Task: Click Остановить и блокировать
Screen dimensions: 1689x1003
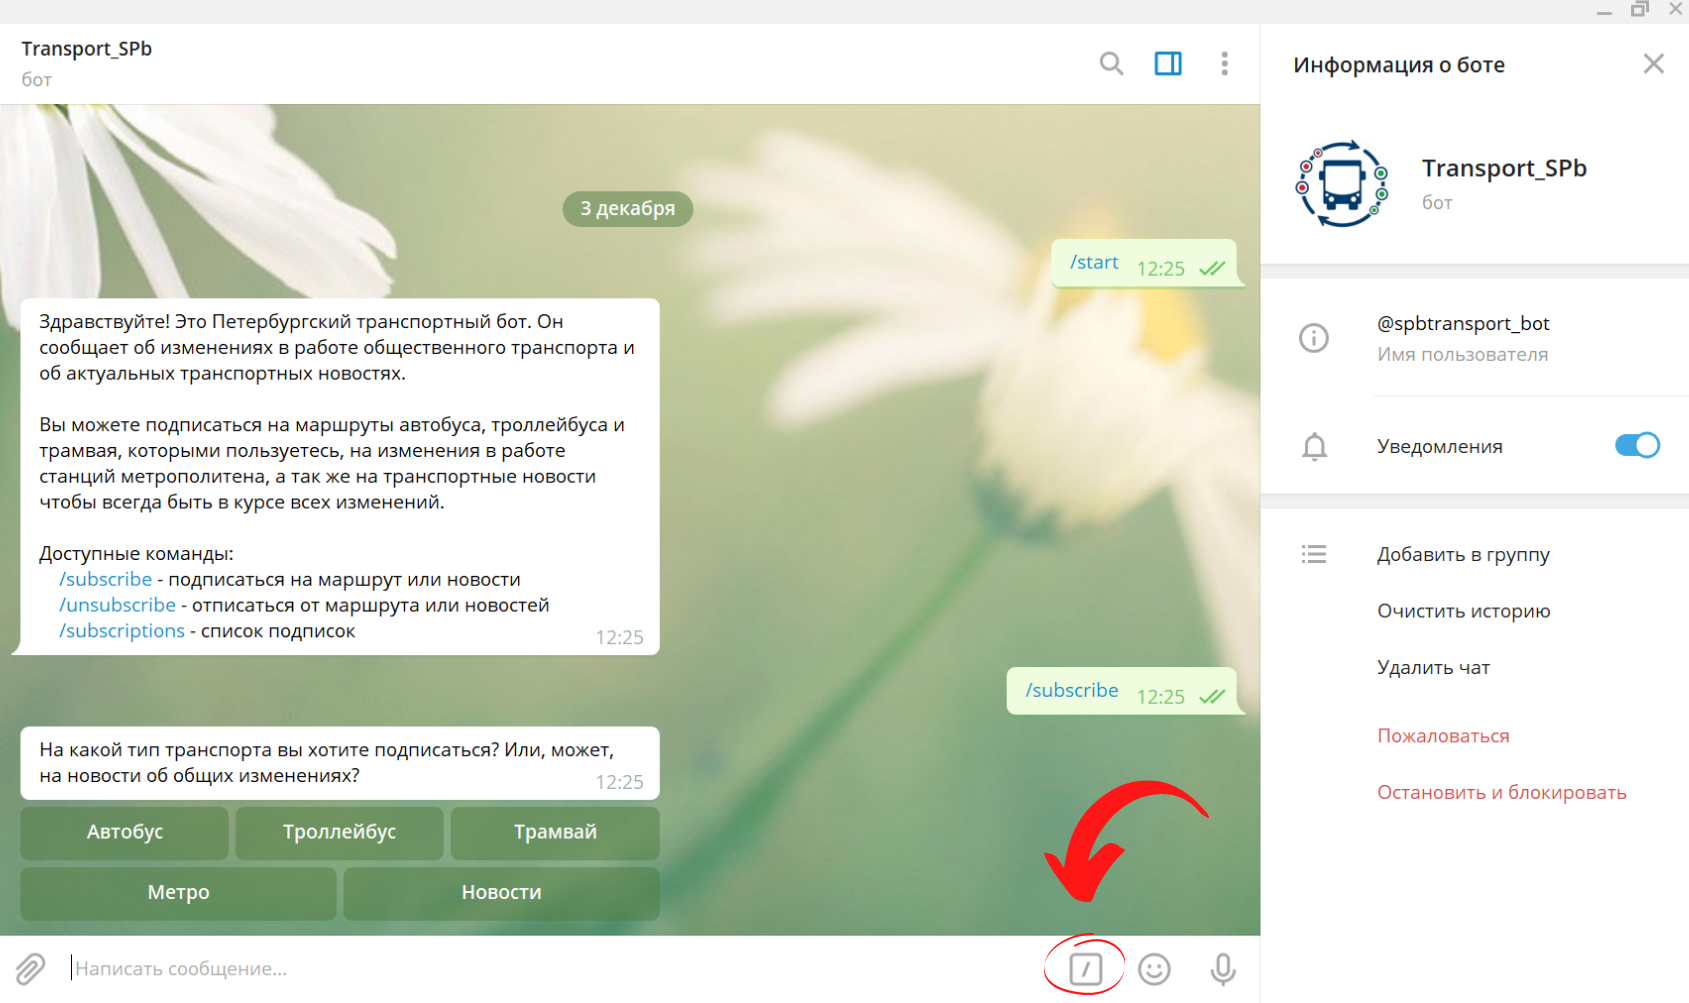Action: click(1501, 792)
